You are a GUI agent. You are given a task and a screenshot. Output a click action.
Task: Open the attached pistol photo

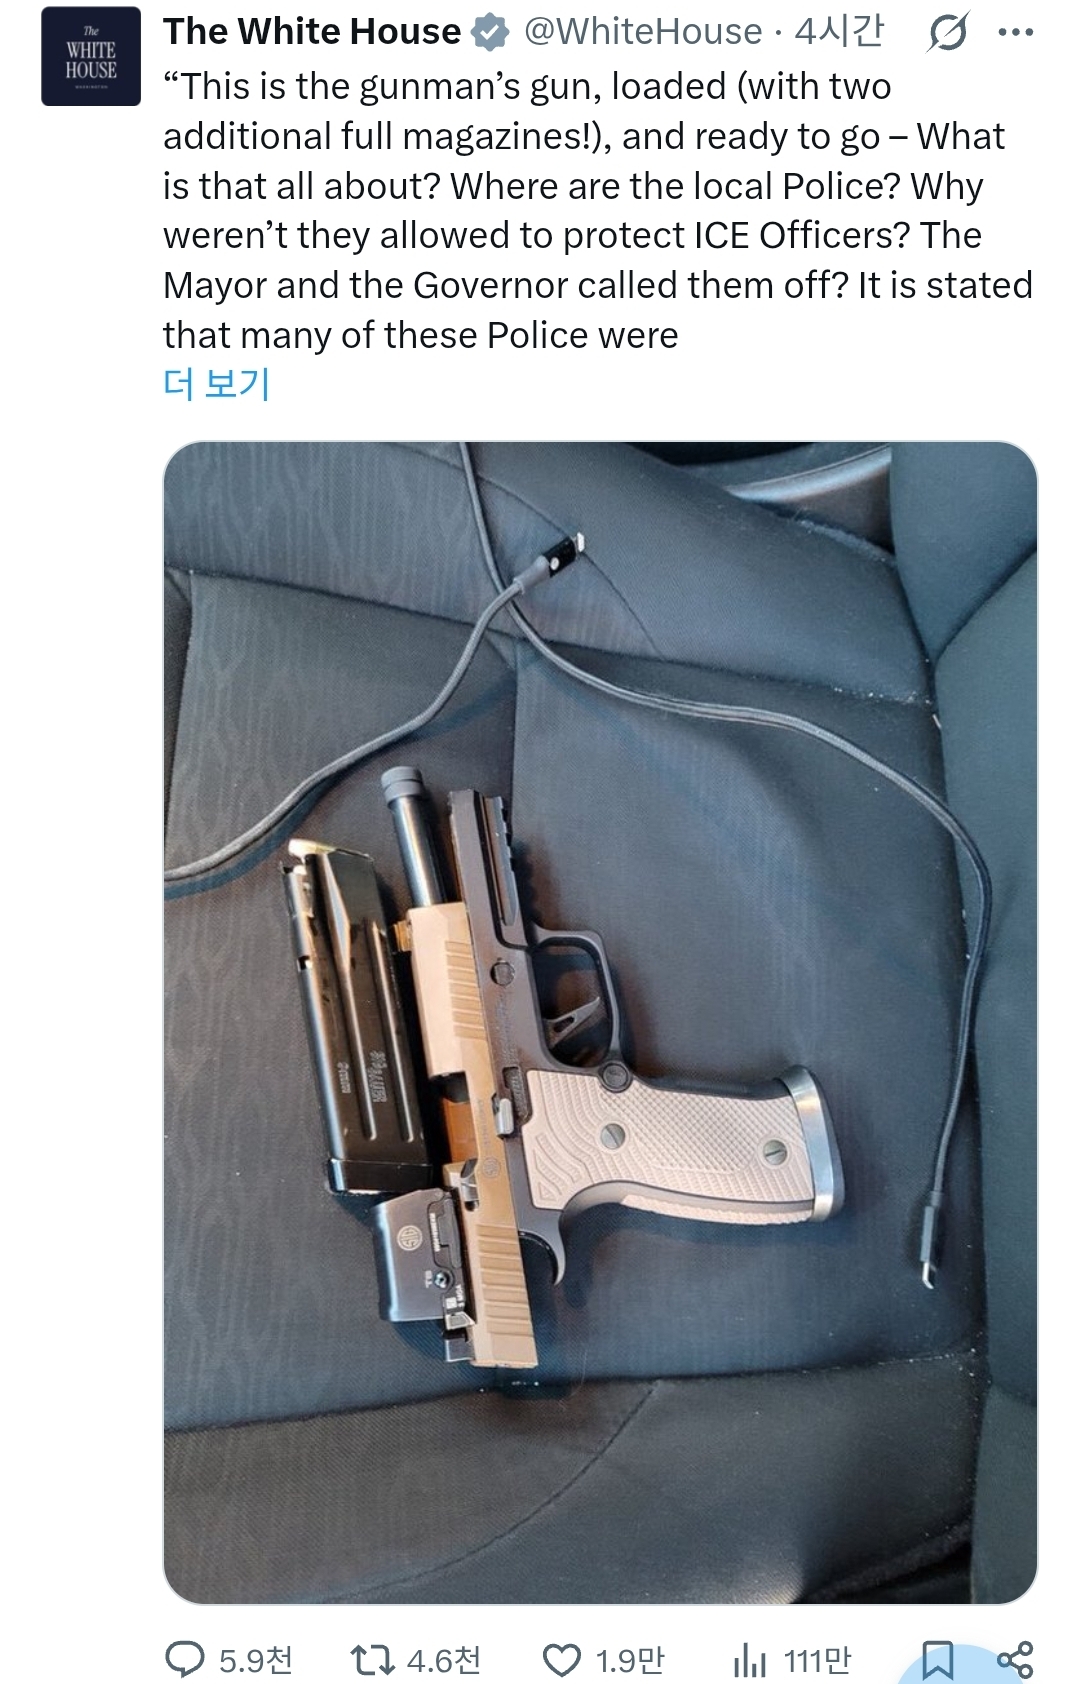[x=600, y=1022]
